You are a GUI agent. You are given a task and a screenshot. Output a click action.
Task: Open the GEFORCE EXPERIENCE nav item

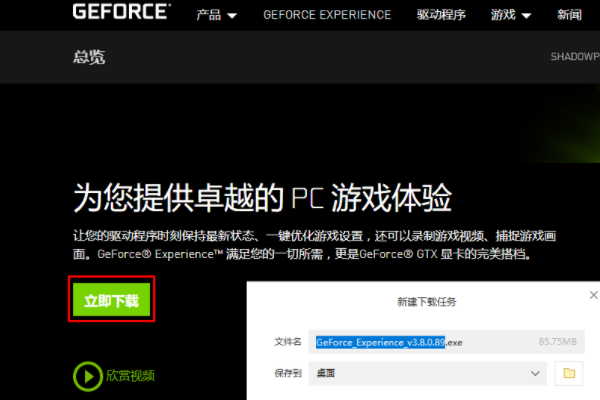(x=327, y=15)
